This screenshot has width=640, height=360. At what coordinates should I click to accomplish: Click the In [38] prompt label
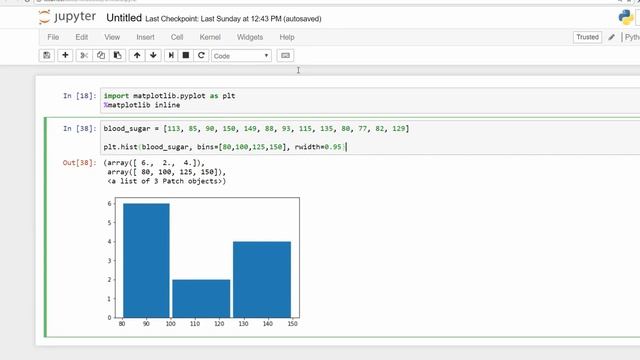[80, 129]
